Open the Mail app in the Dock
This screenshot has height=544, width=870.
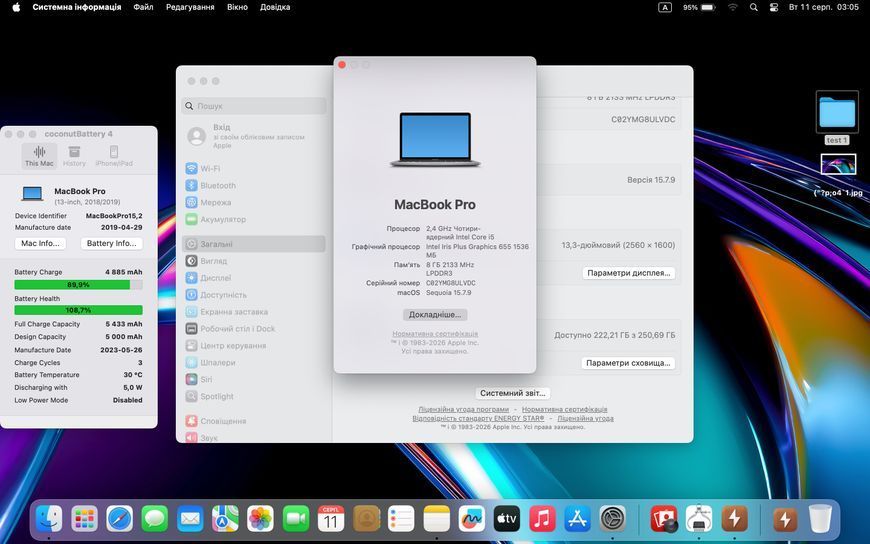pos(190,520)
